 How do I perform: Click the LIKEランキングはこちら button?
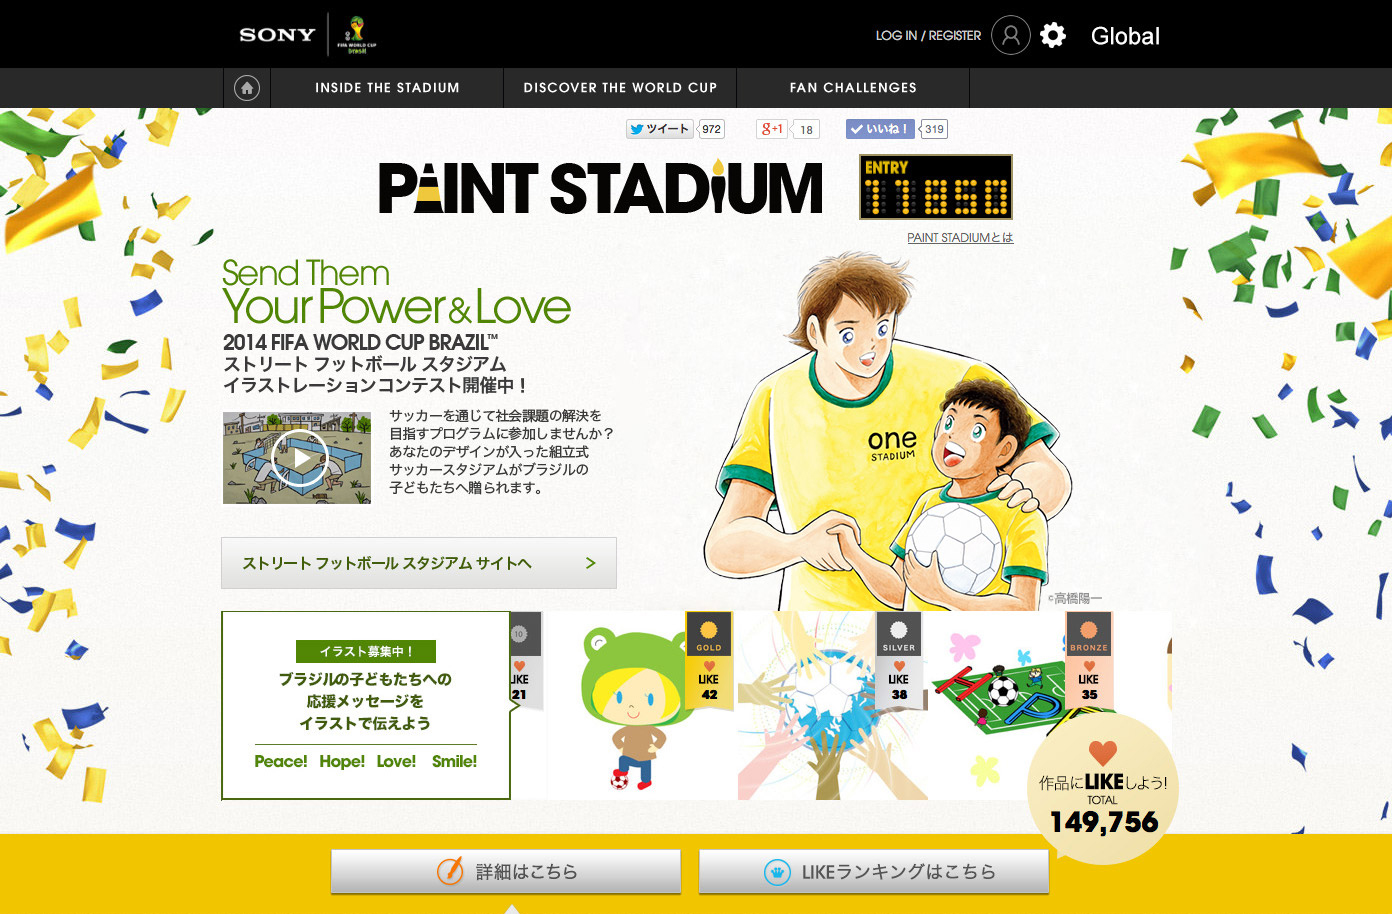[874, 872]
